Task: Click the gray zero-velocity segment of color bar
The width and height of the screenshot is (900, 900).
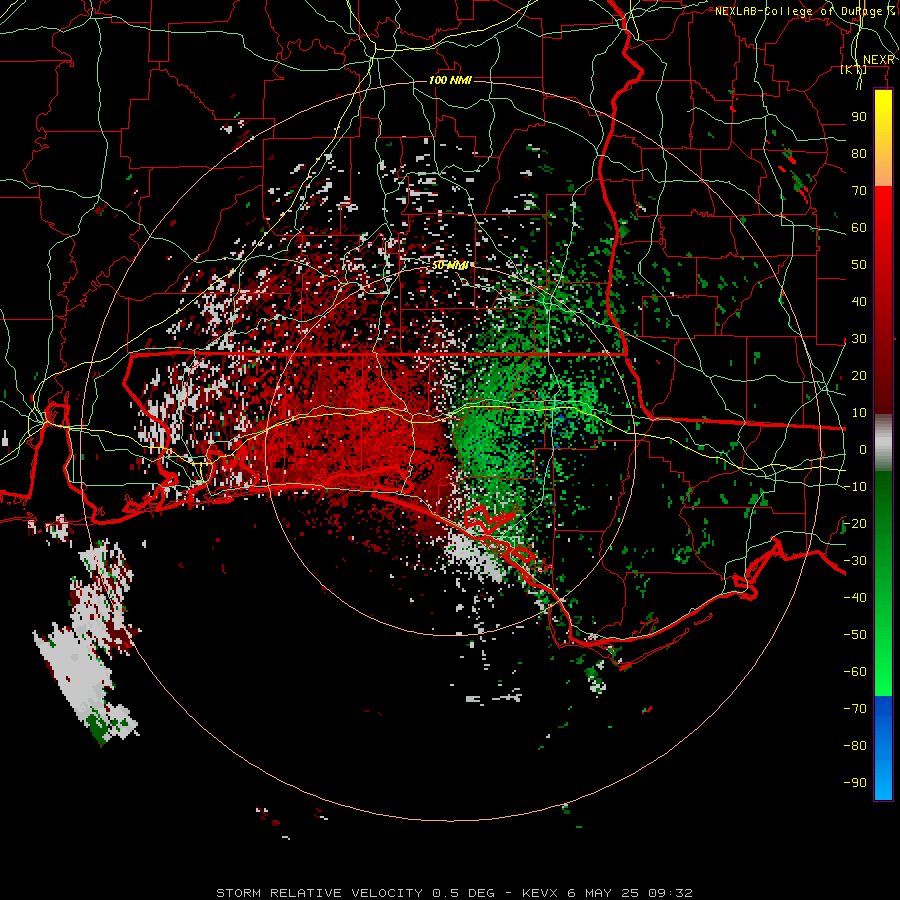Action: (883, 443)
